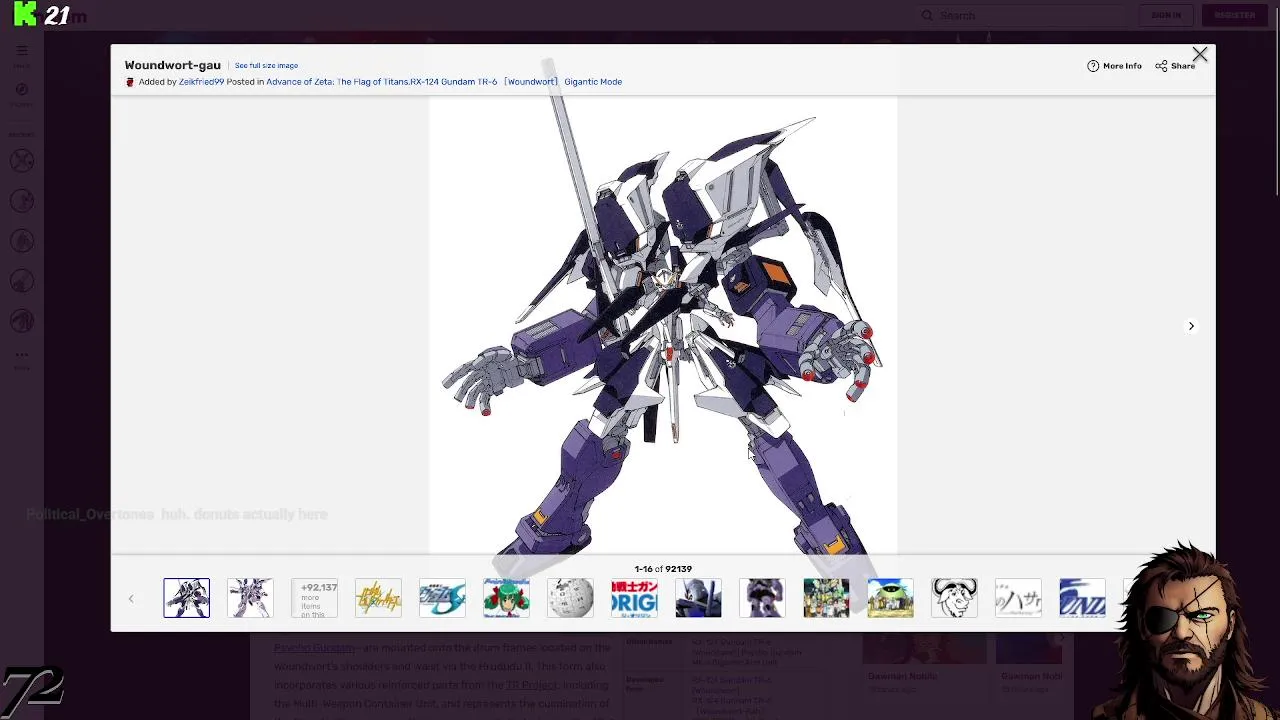The image size is (1280, 720).
Task: Open hamburger menu in background left sidebar
Action: pos(22,51)
